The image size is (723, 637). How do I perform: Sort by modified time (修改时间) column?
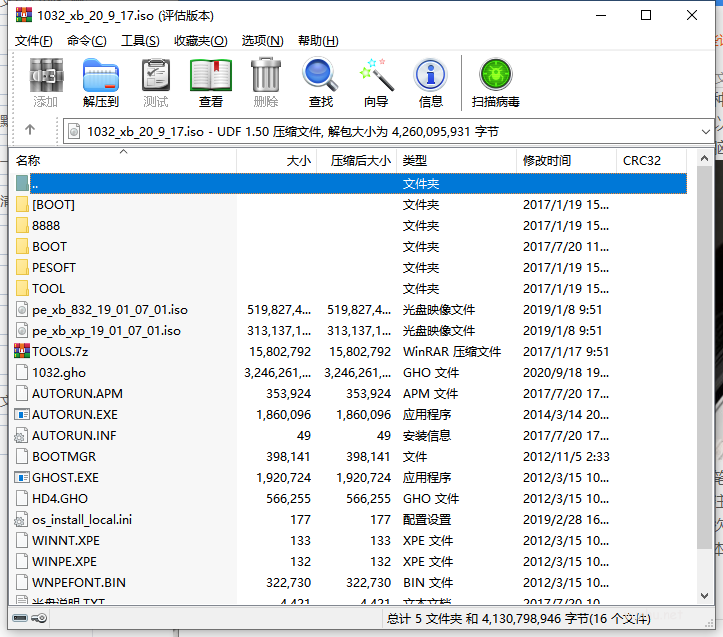coord(547,161)
